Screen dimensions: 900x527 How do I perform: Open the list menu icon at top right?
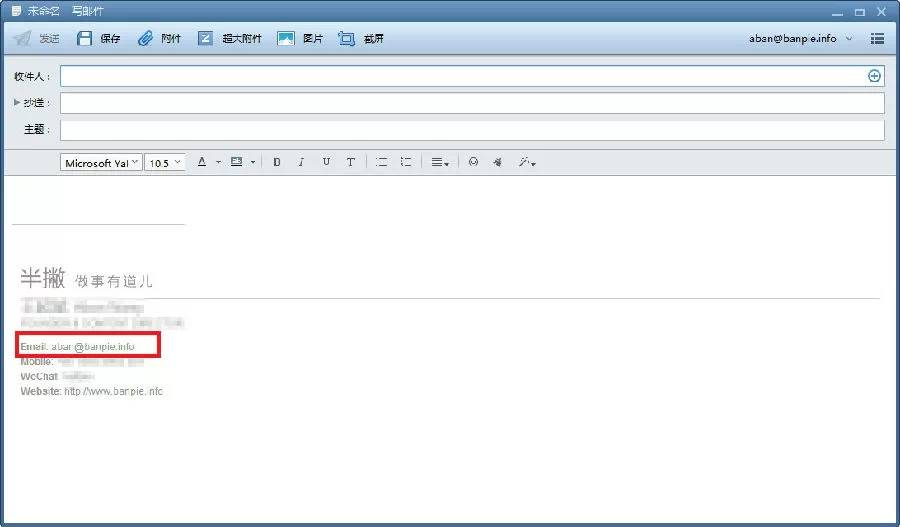[877, 39]
